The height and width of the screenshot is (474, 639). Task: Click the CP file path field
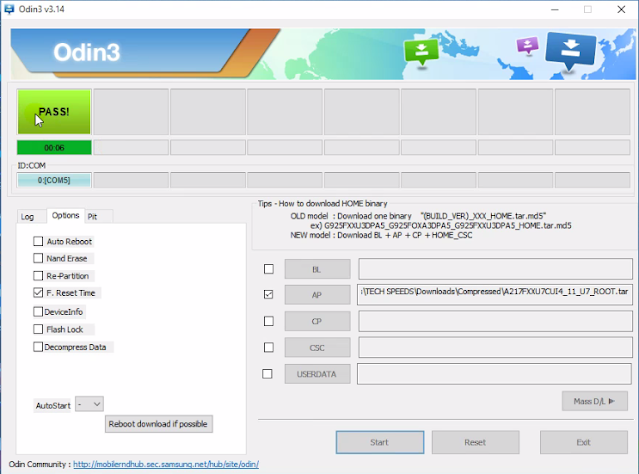point(495,321)
